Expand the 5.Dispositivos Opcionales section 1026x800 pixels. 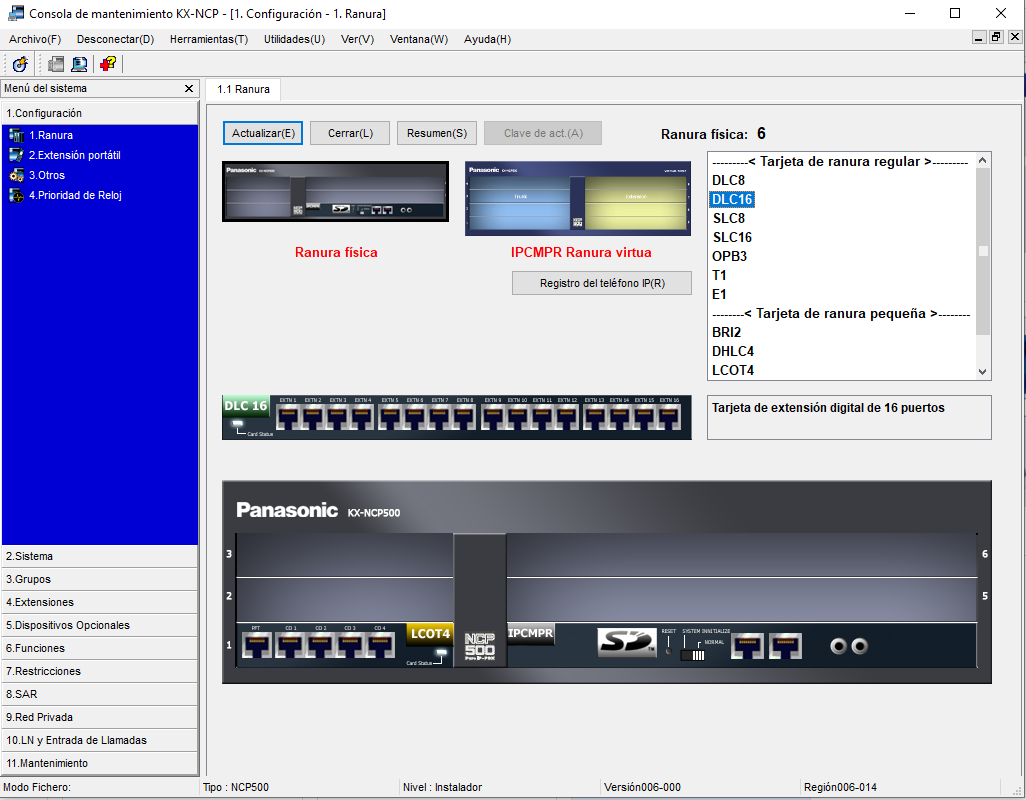[99, 625]
